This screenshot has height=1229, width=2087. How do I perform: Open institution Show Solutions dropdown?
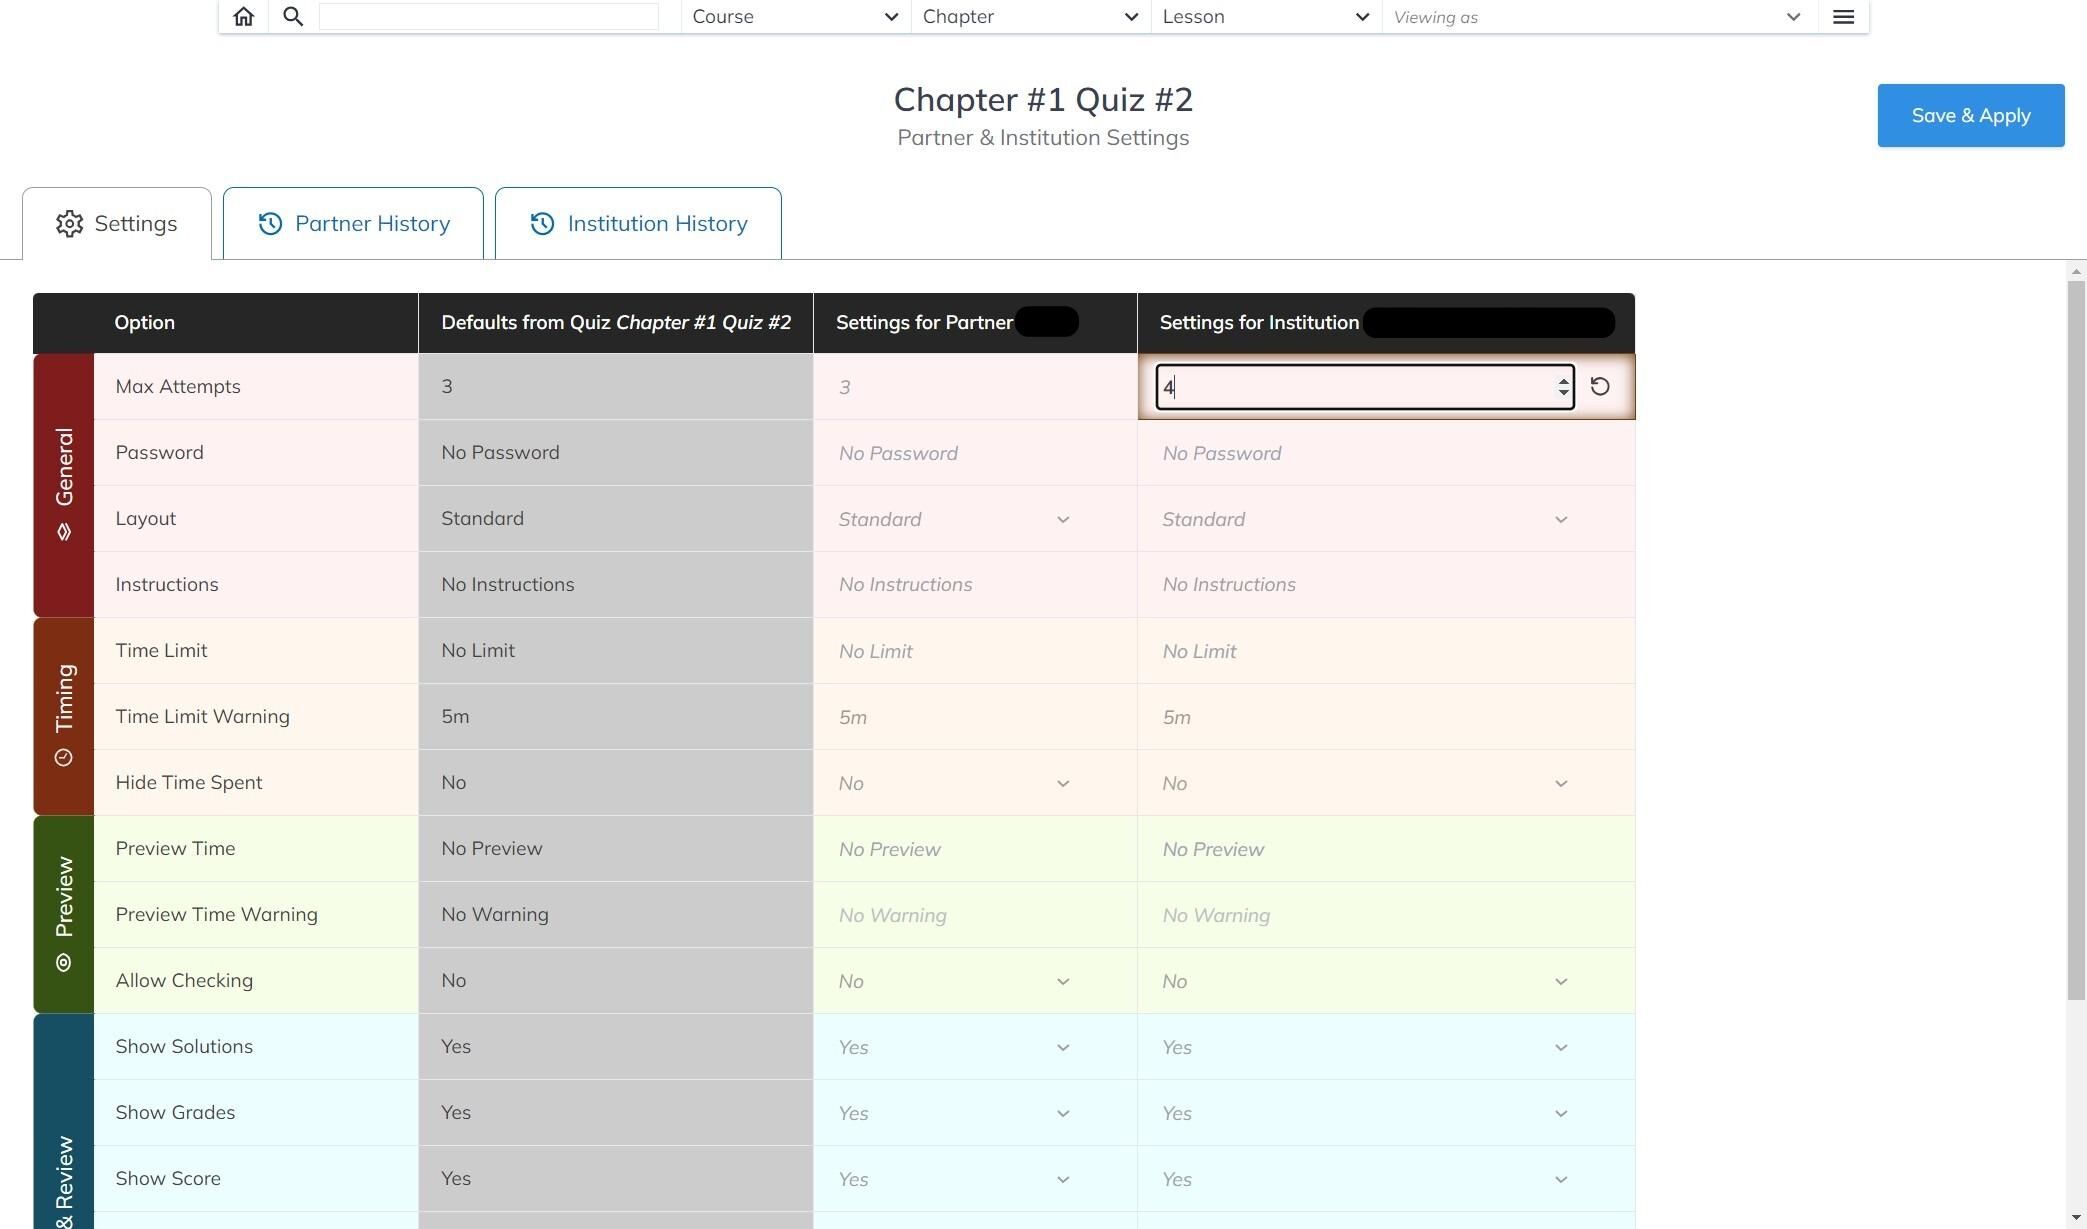click(1364, 1047)
